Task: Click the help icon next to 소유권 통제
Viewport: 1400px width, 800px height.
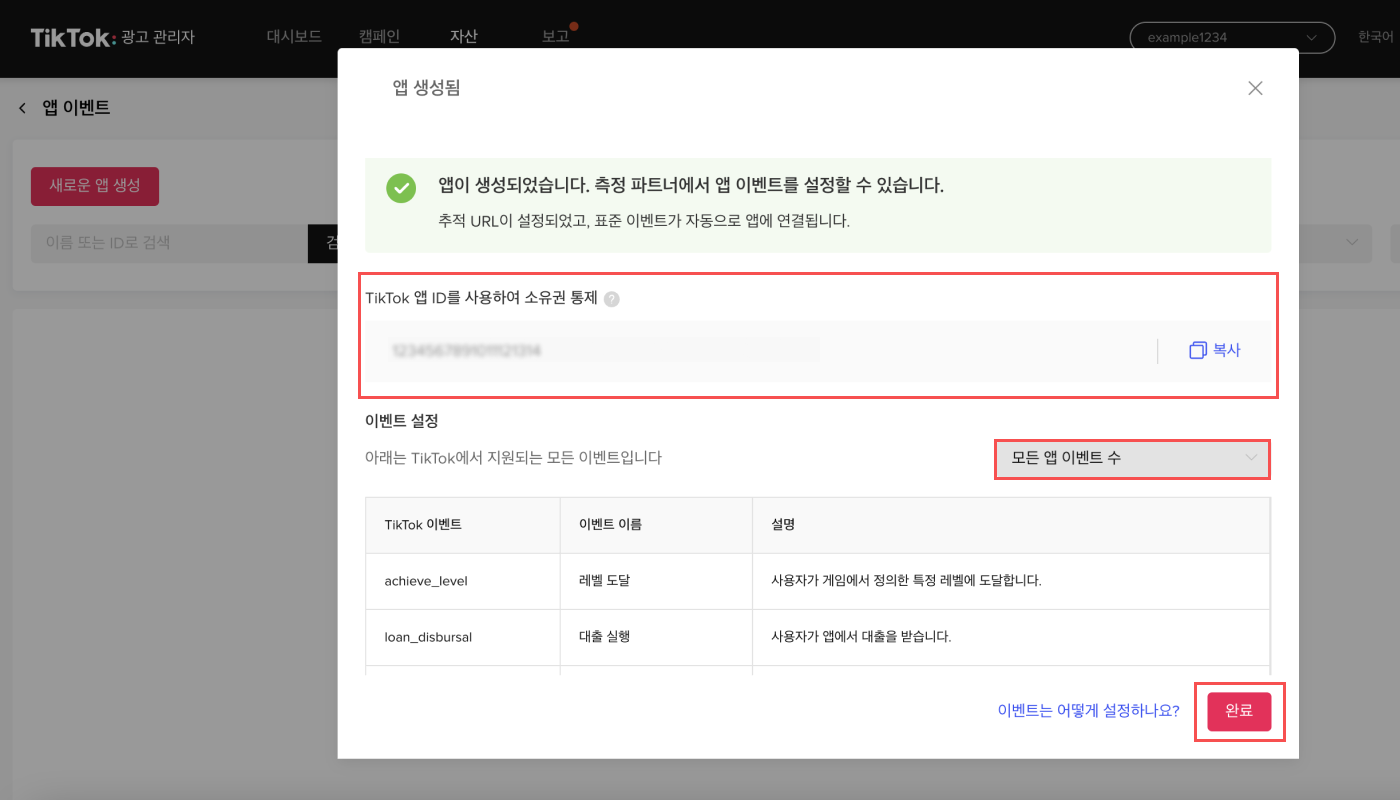Action: click(612, 298)
